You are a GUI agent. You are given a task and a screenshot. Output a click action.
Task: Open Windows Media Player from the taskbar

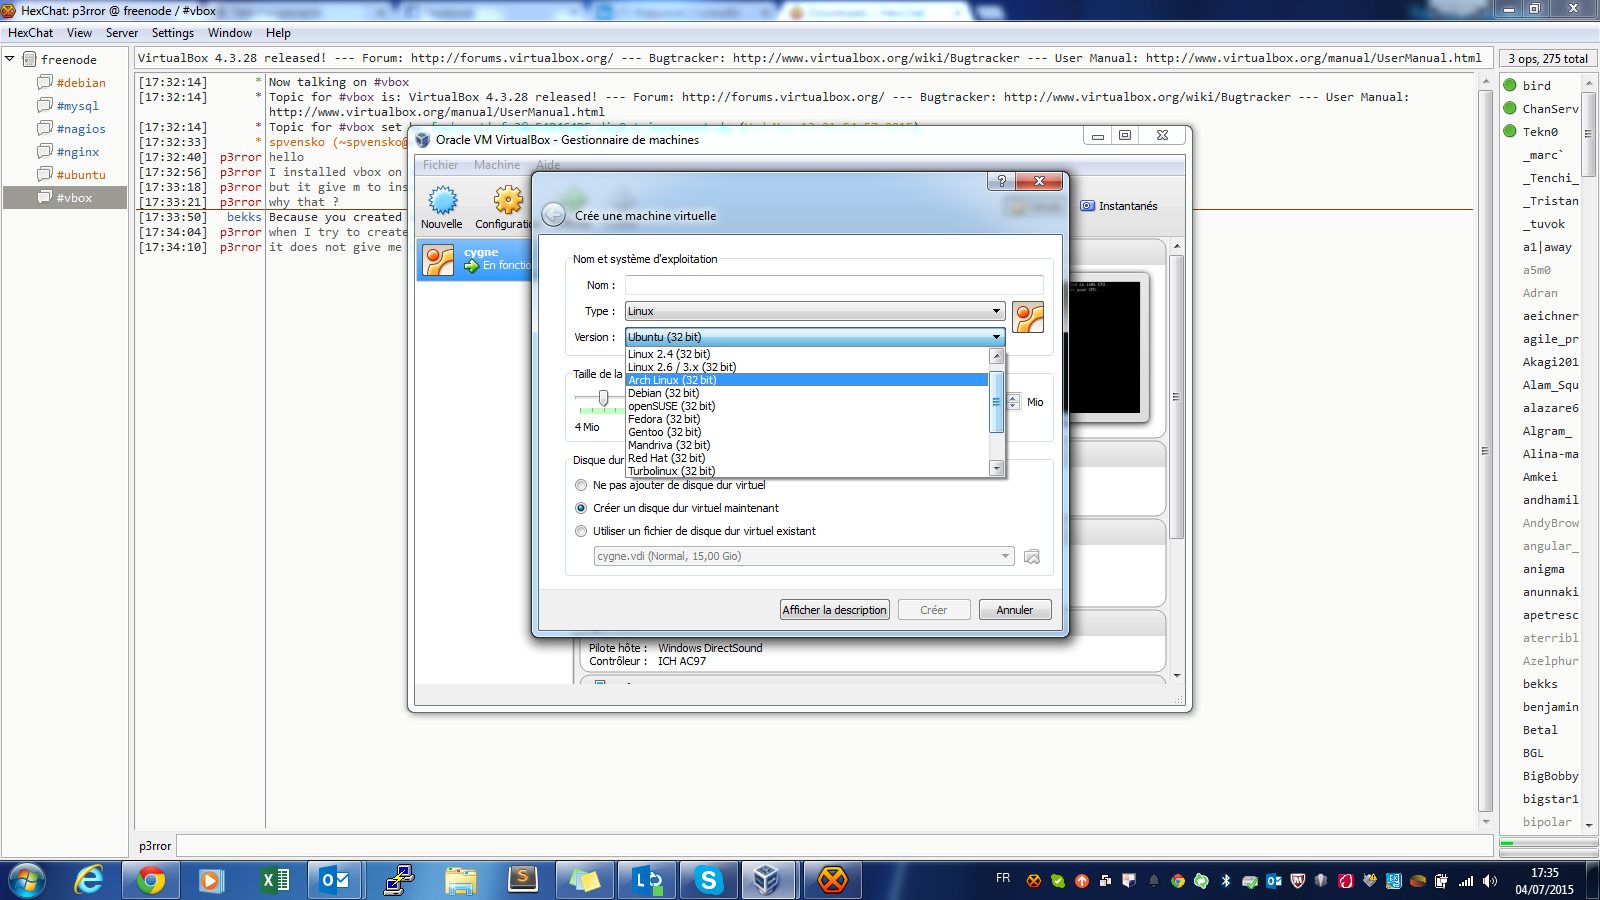pyautogui.click(x=213, y=880)
